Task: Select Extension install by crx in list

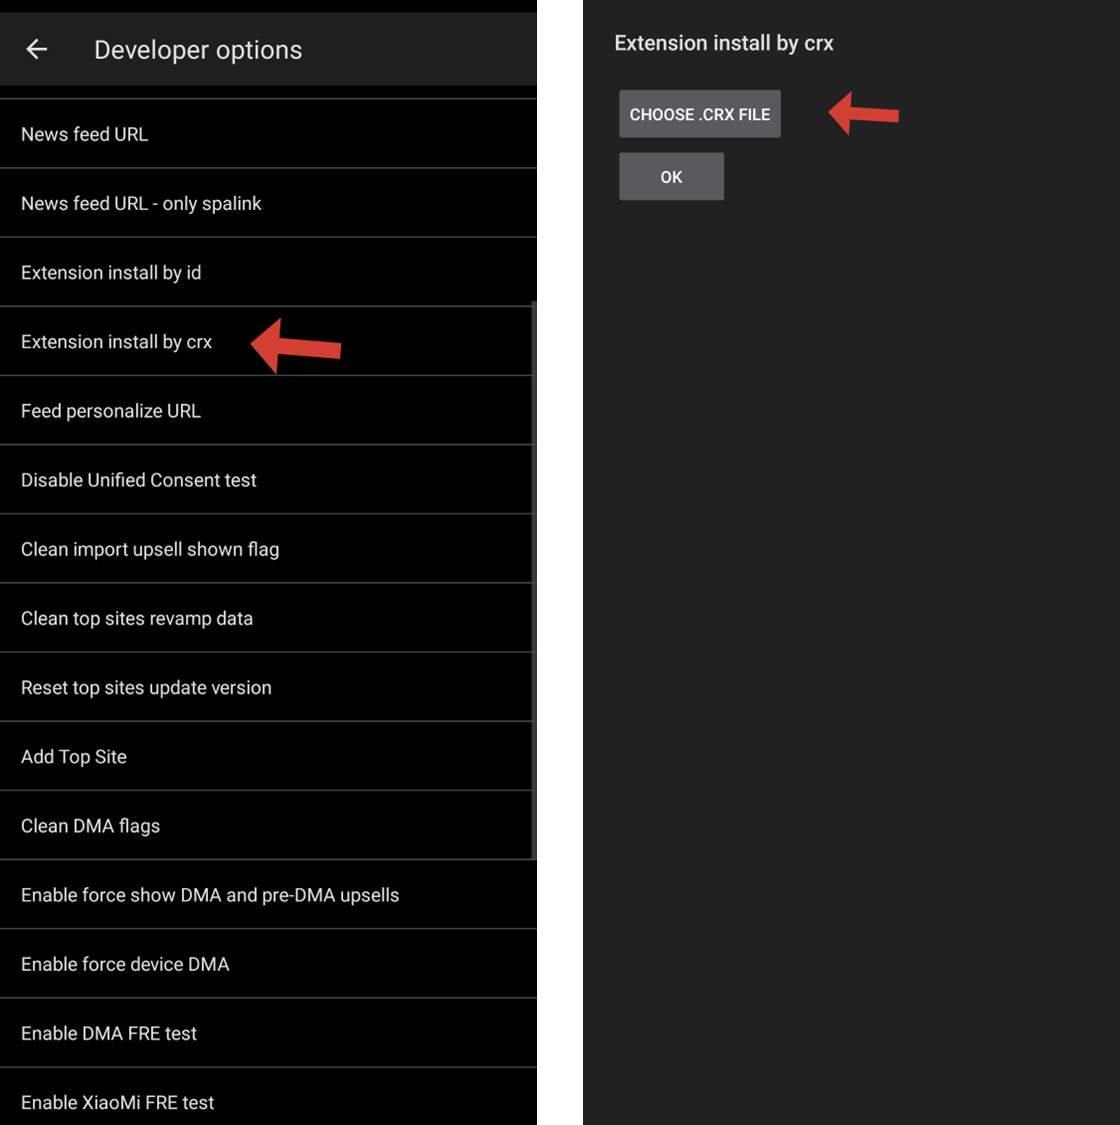Action: point(268,342)
